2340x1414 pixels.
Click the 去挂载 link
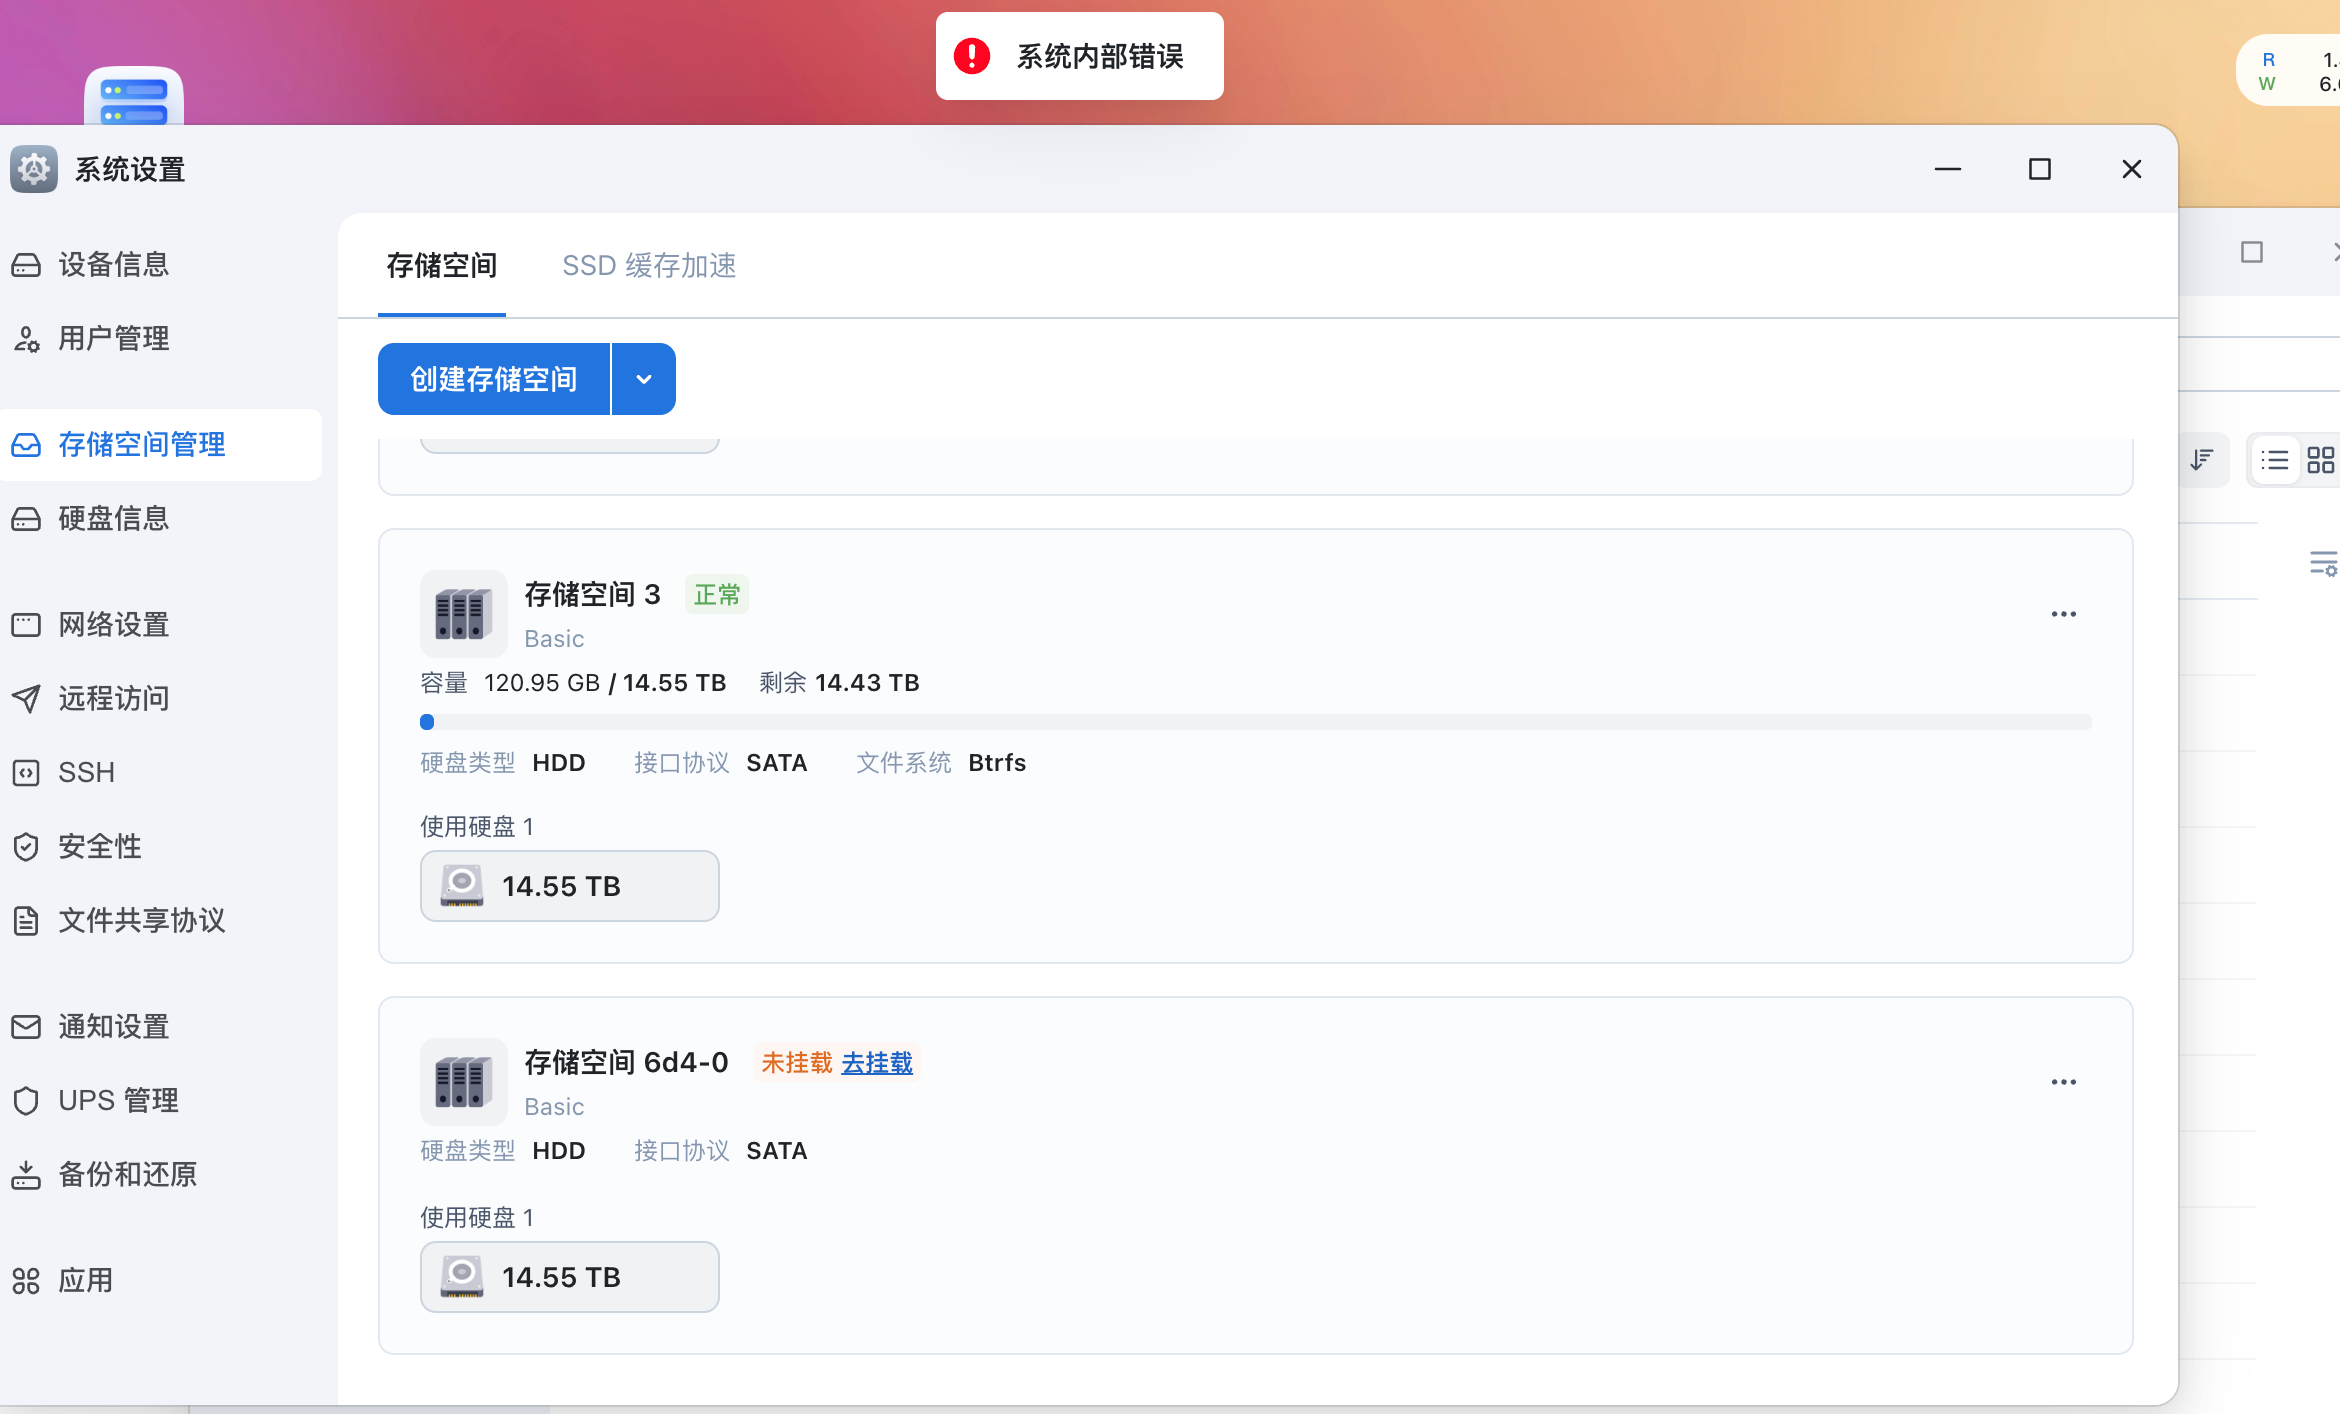pos(876,1063)
